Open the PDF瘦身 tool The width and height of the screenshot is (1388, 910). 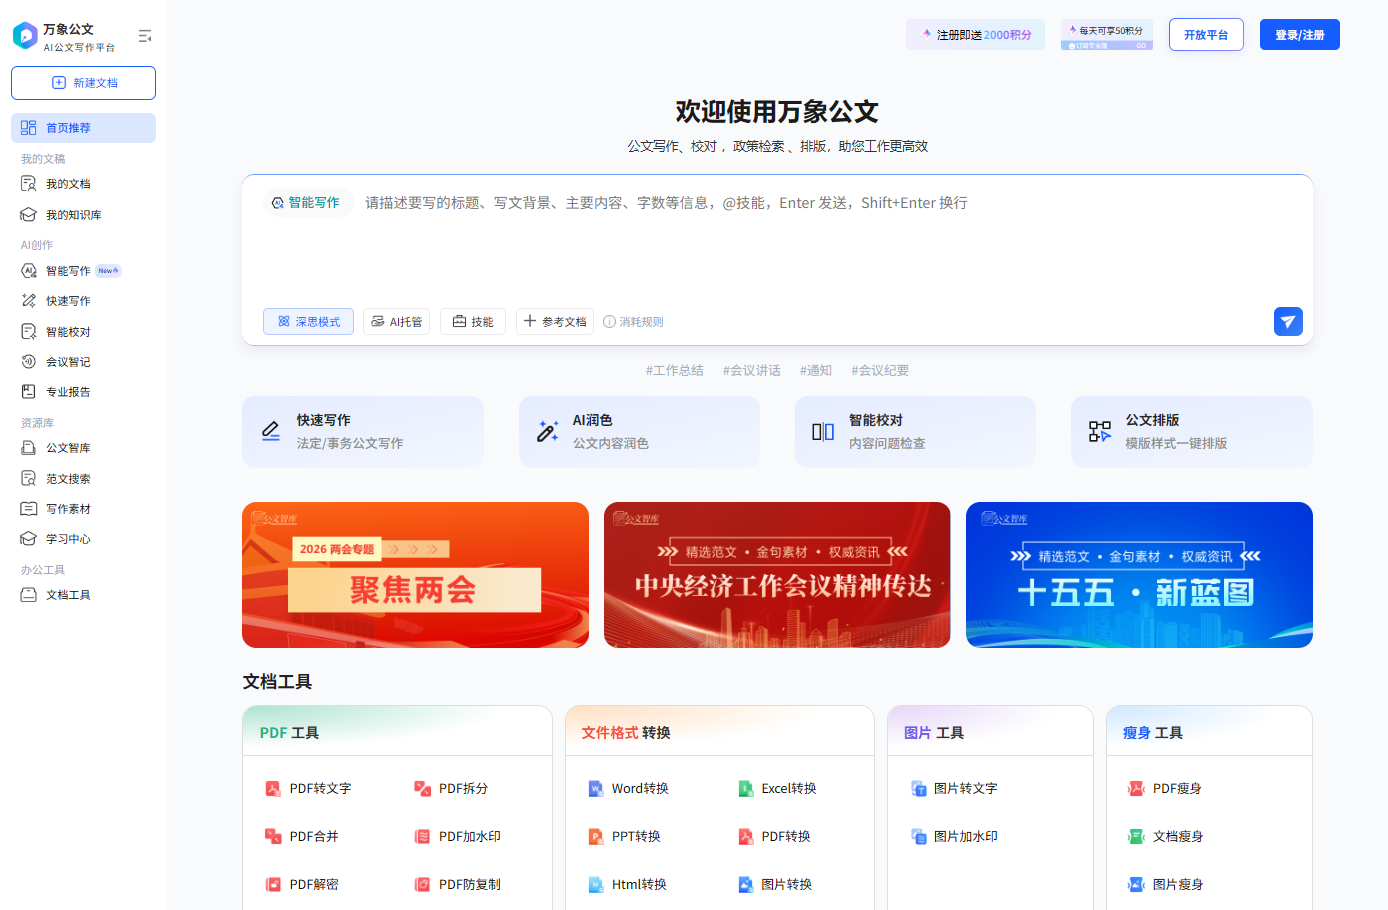tap(1165, 789)
